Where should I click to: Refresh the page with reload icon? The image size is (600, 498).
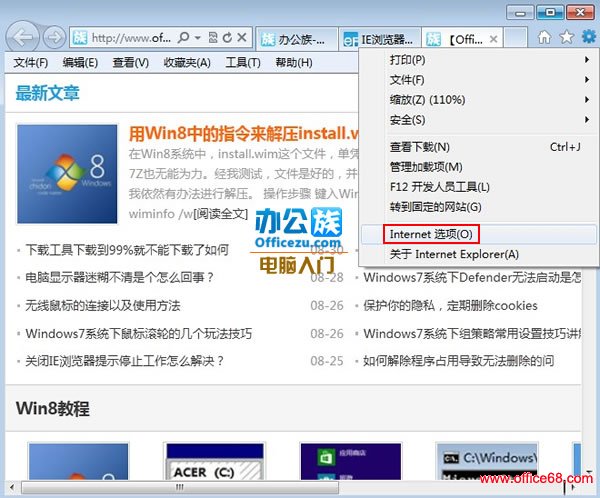227,38
